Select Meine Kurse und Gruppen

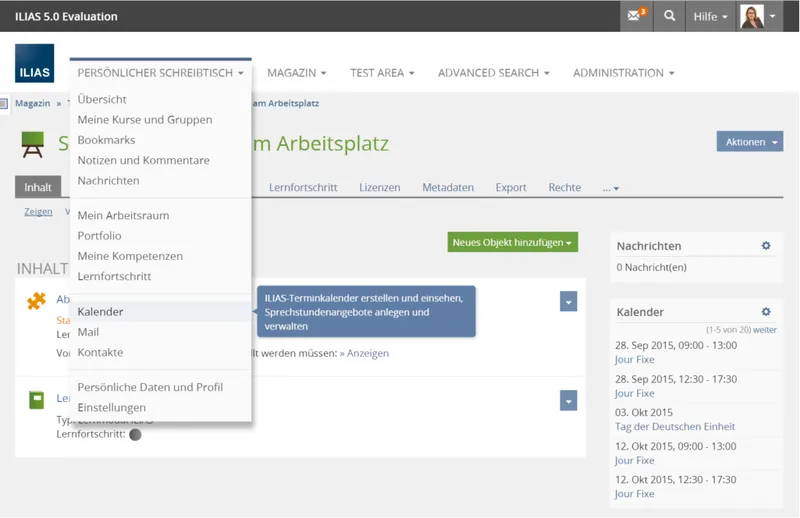tap(145, 119)
